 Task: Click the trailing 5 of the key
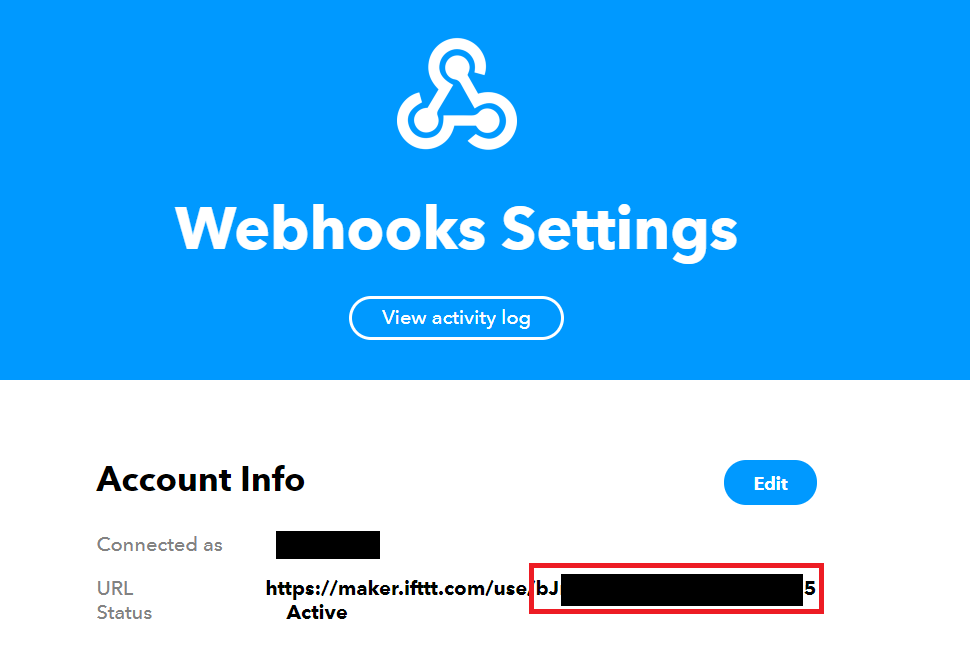pyautogui.click(x=810, y=588)
